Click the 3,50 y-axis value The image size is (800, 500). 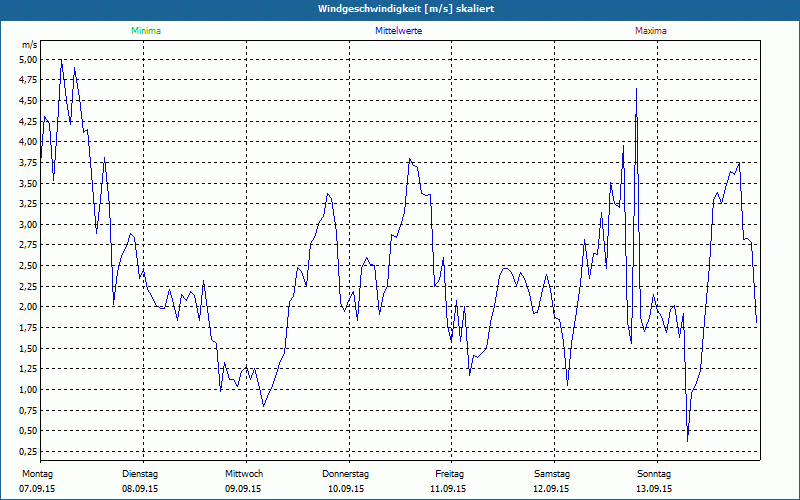pos(29,183)
